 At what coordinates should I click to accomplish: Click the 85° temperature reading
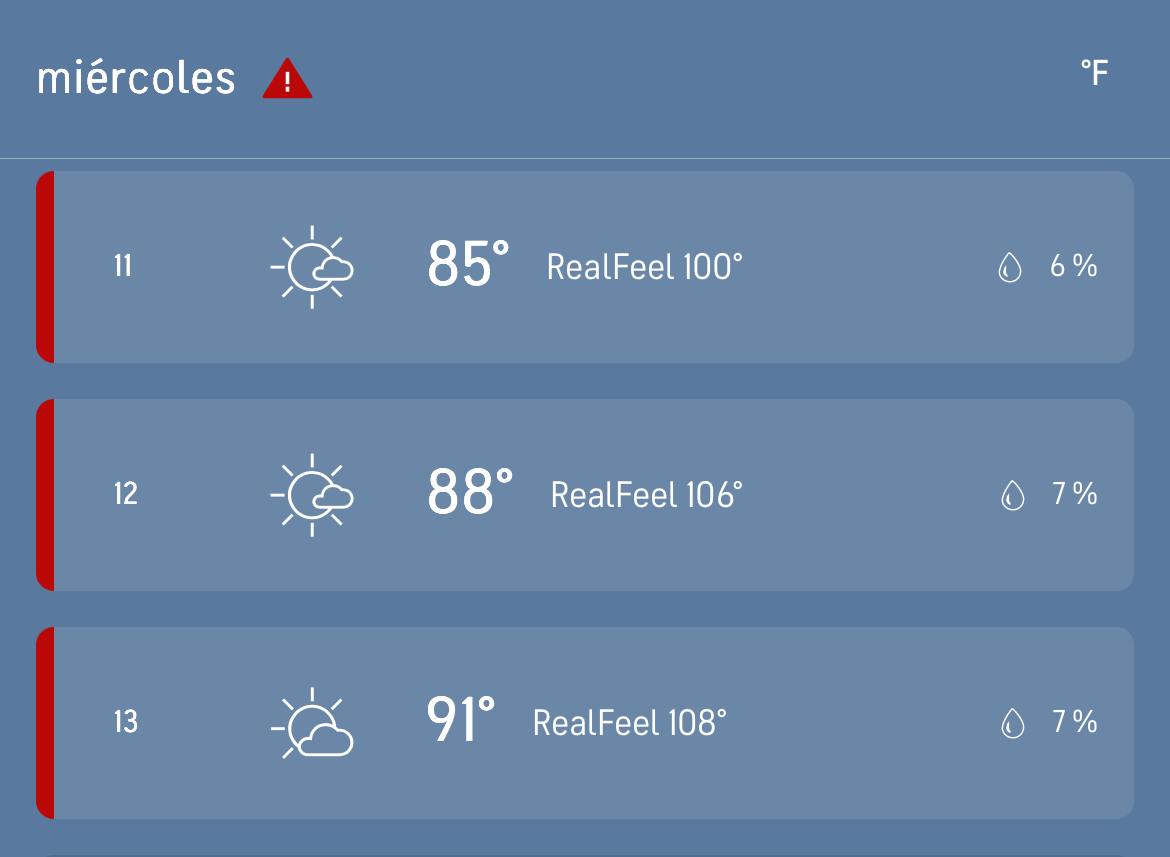[468, 265]
